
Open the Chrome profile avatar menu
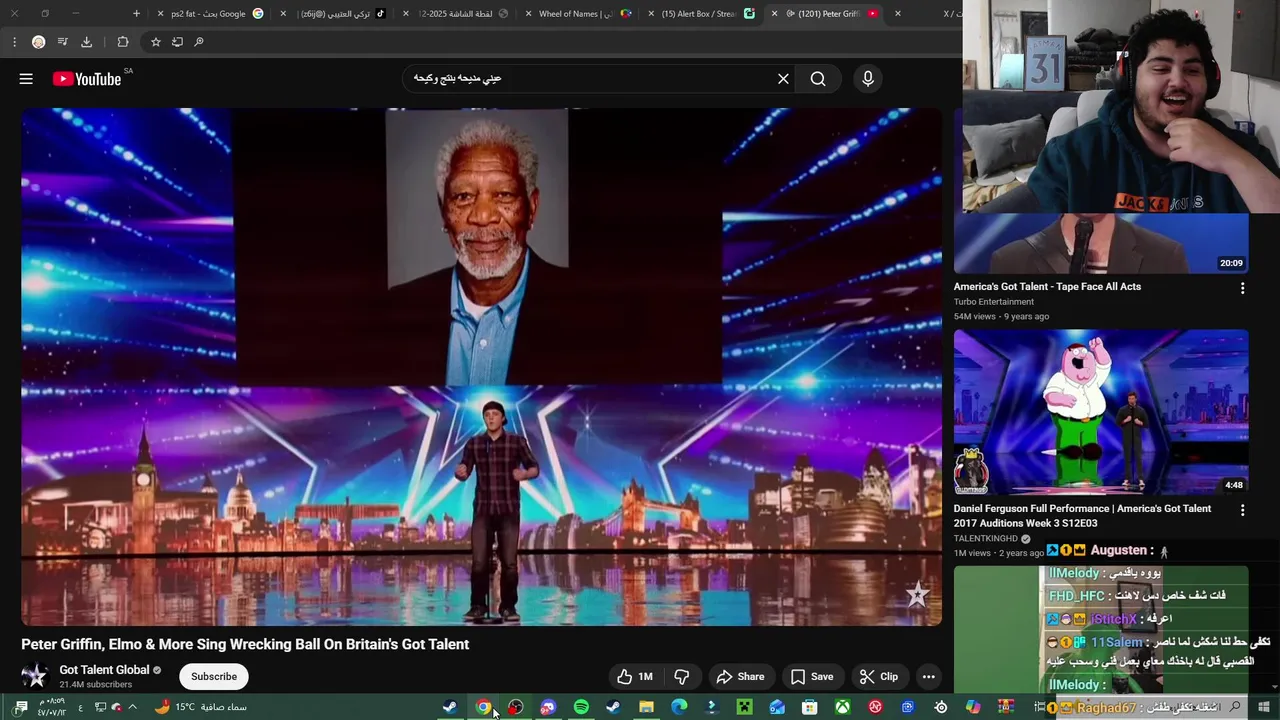(x=38, y=42)
